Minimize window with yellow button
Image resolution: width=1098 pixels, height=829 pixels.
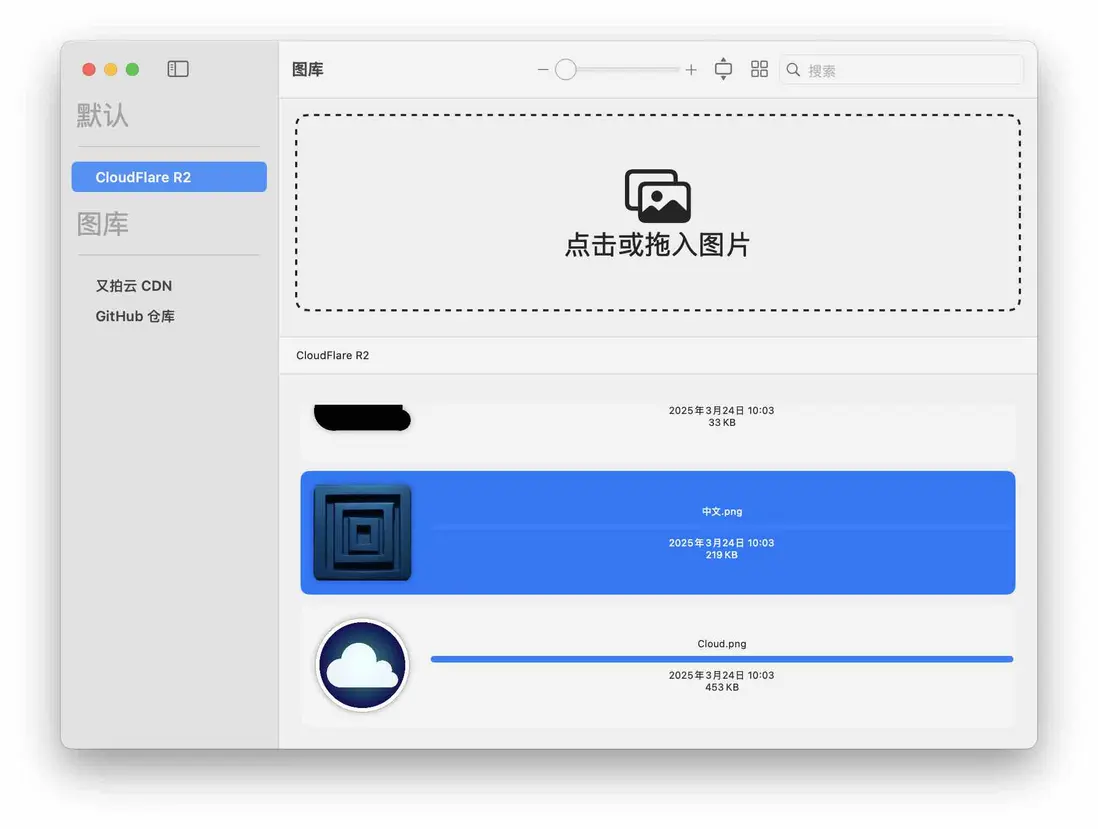tap(111, 69)
